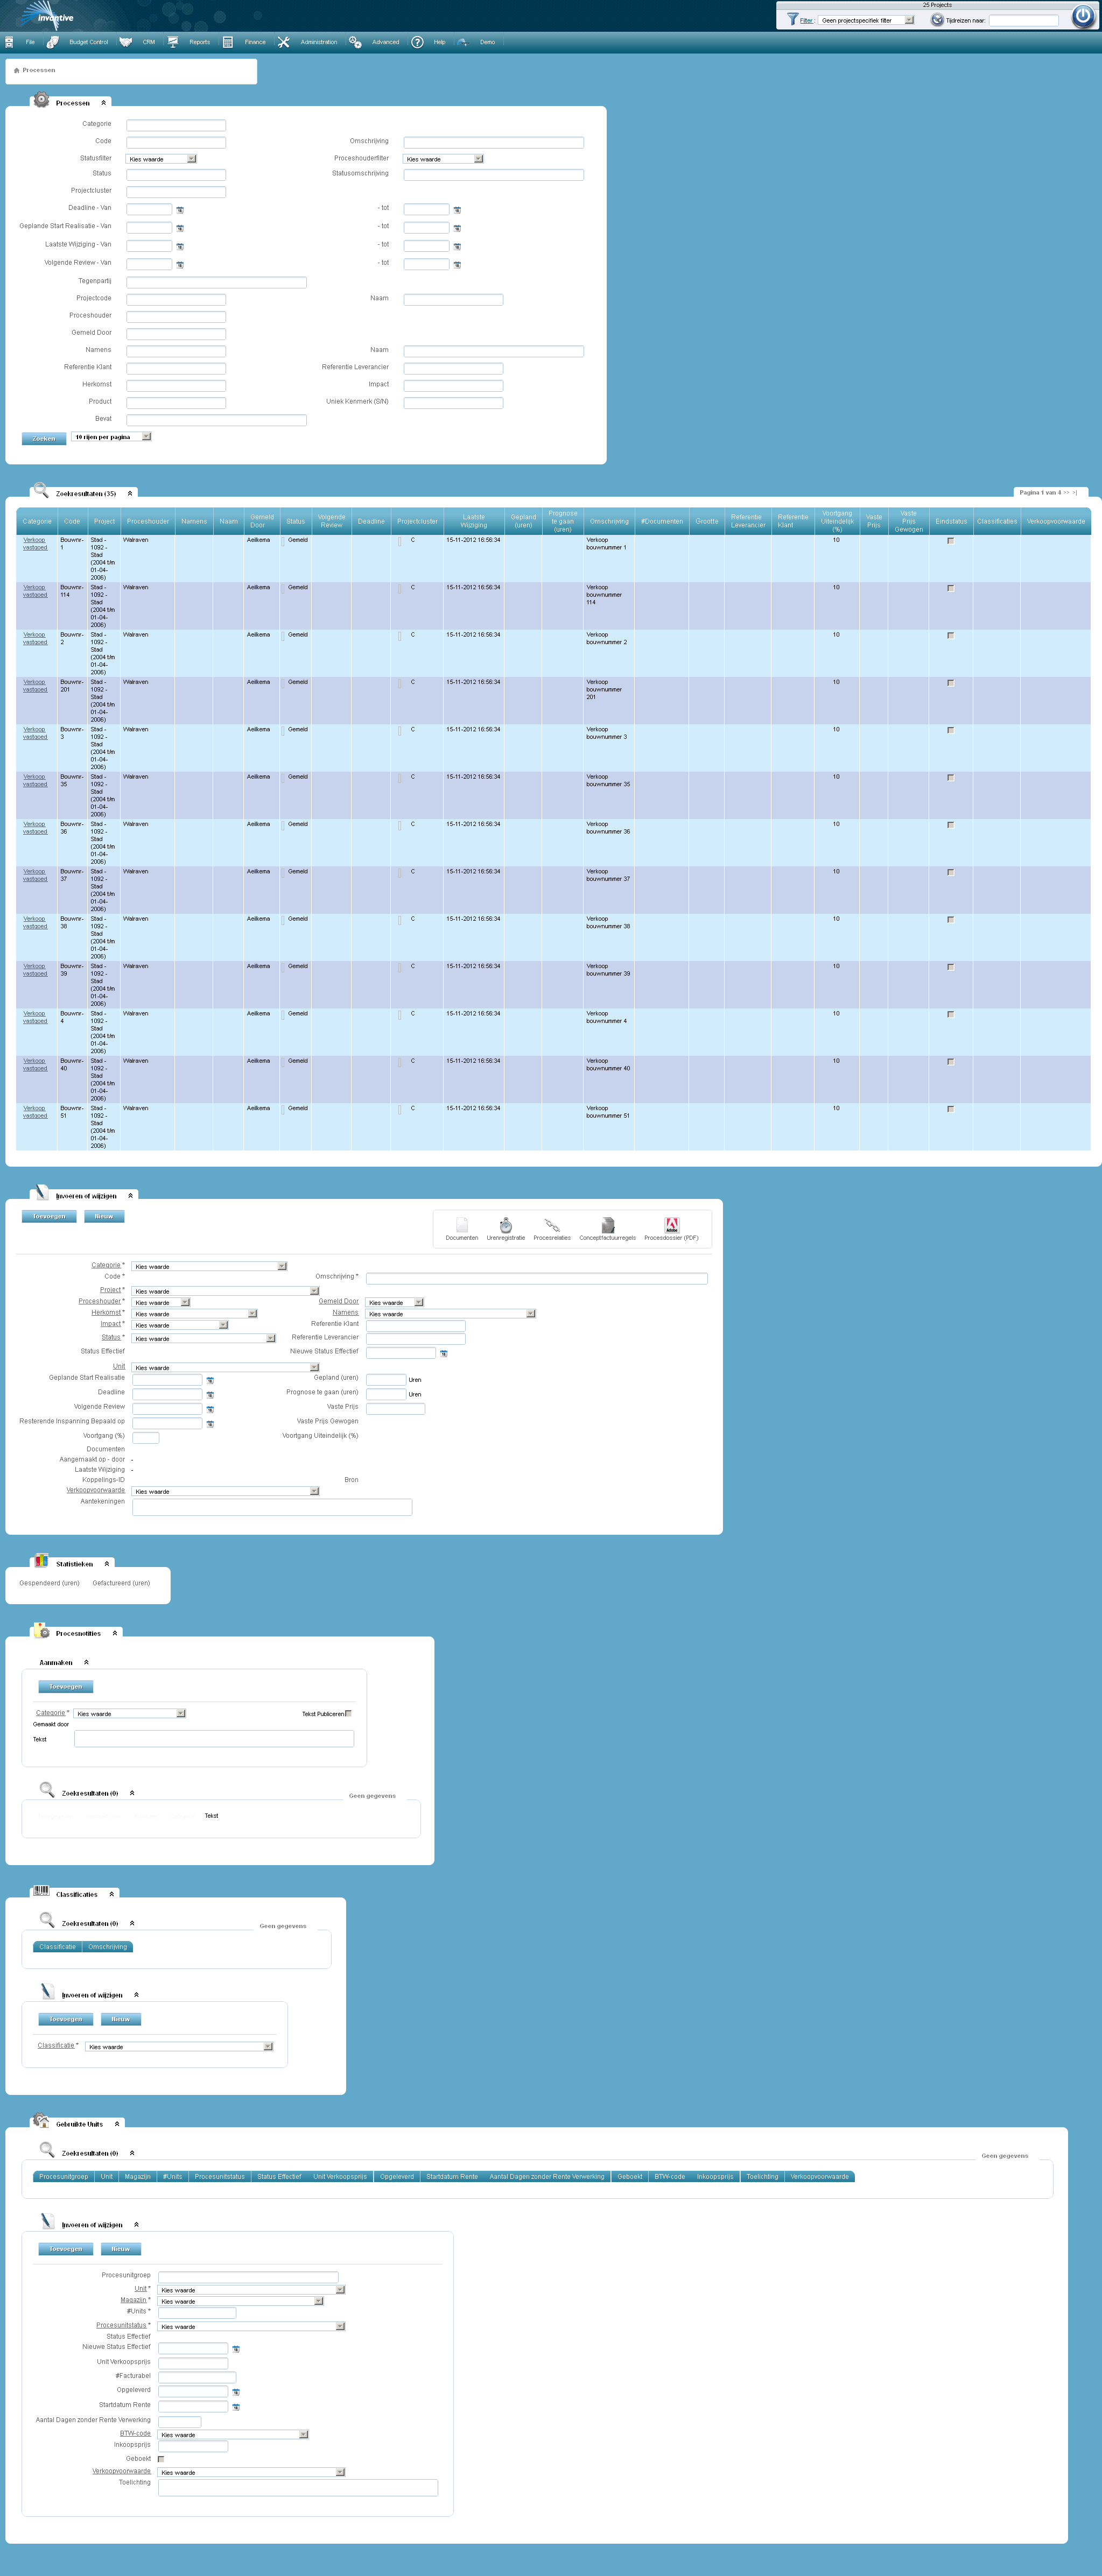The image size is (1102, 2576).
Task: Click the Advanced gears icon
Action: [x=355, y=42]
